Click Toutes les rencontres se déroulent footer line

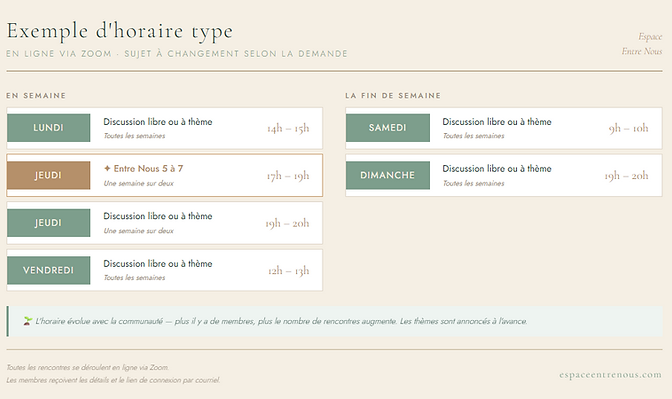click(x=87, y=367)
